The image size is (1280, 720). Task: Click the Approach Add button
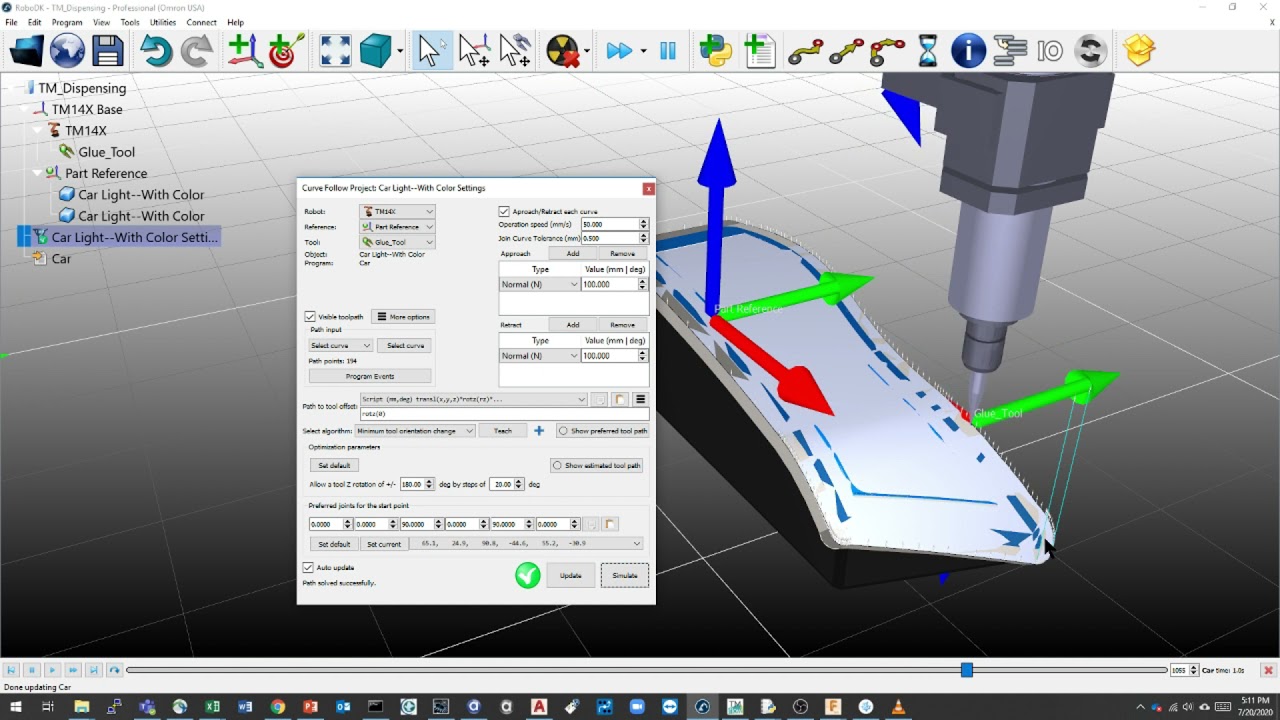[x=573, y=254]
